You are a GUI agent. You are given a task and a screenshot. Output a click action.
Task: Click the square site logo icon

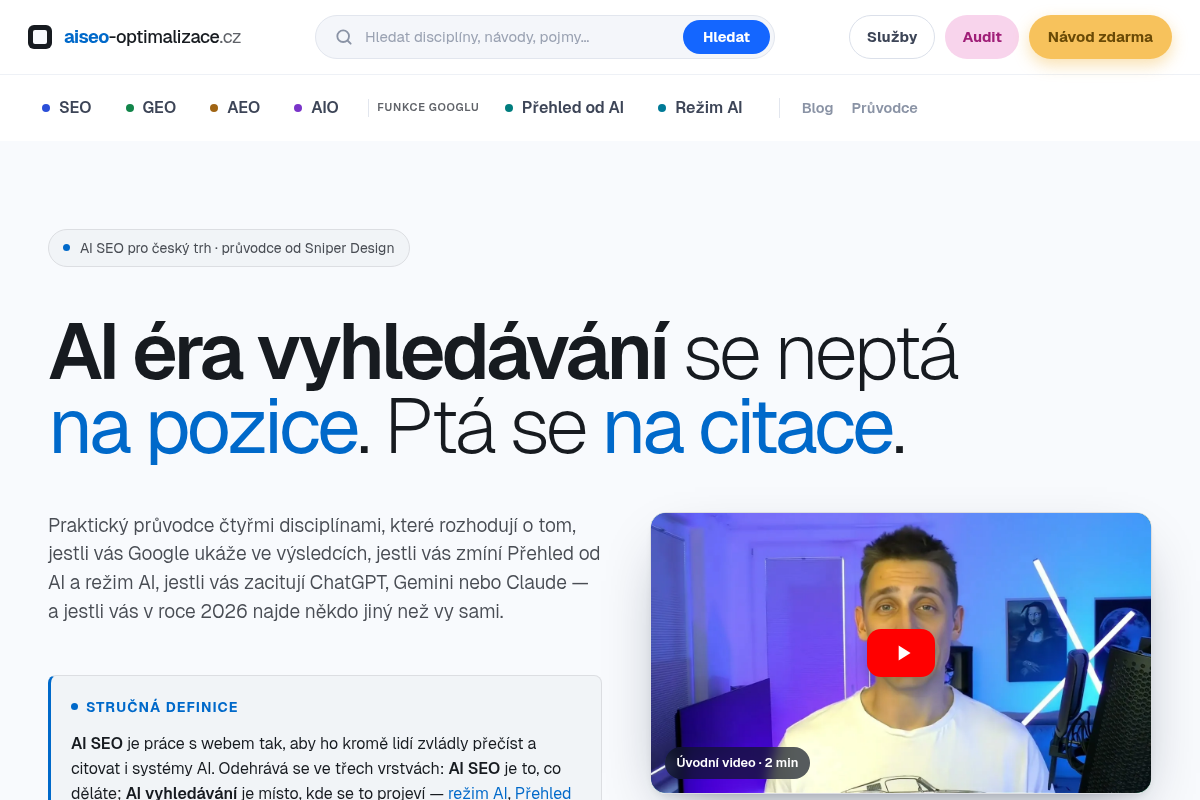40,37
